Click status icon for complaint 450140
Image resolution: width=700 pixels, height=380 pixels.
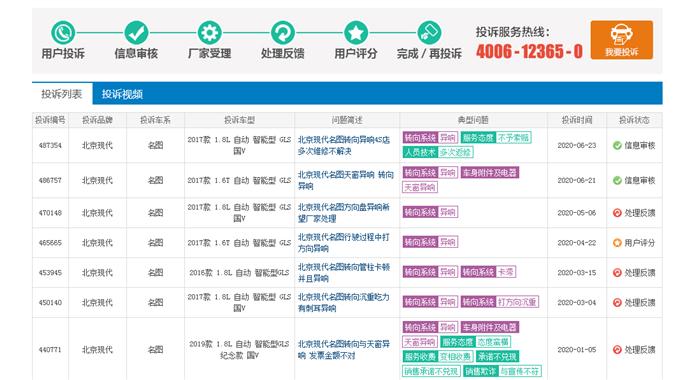pyautogui.click(x=617, y=303)
